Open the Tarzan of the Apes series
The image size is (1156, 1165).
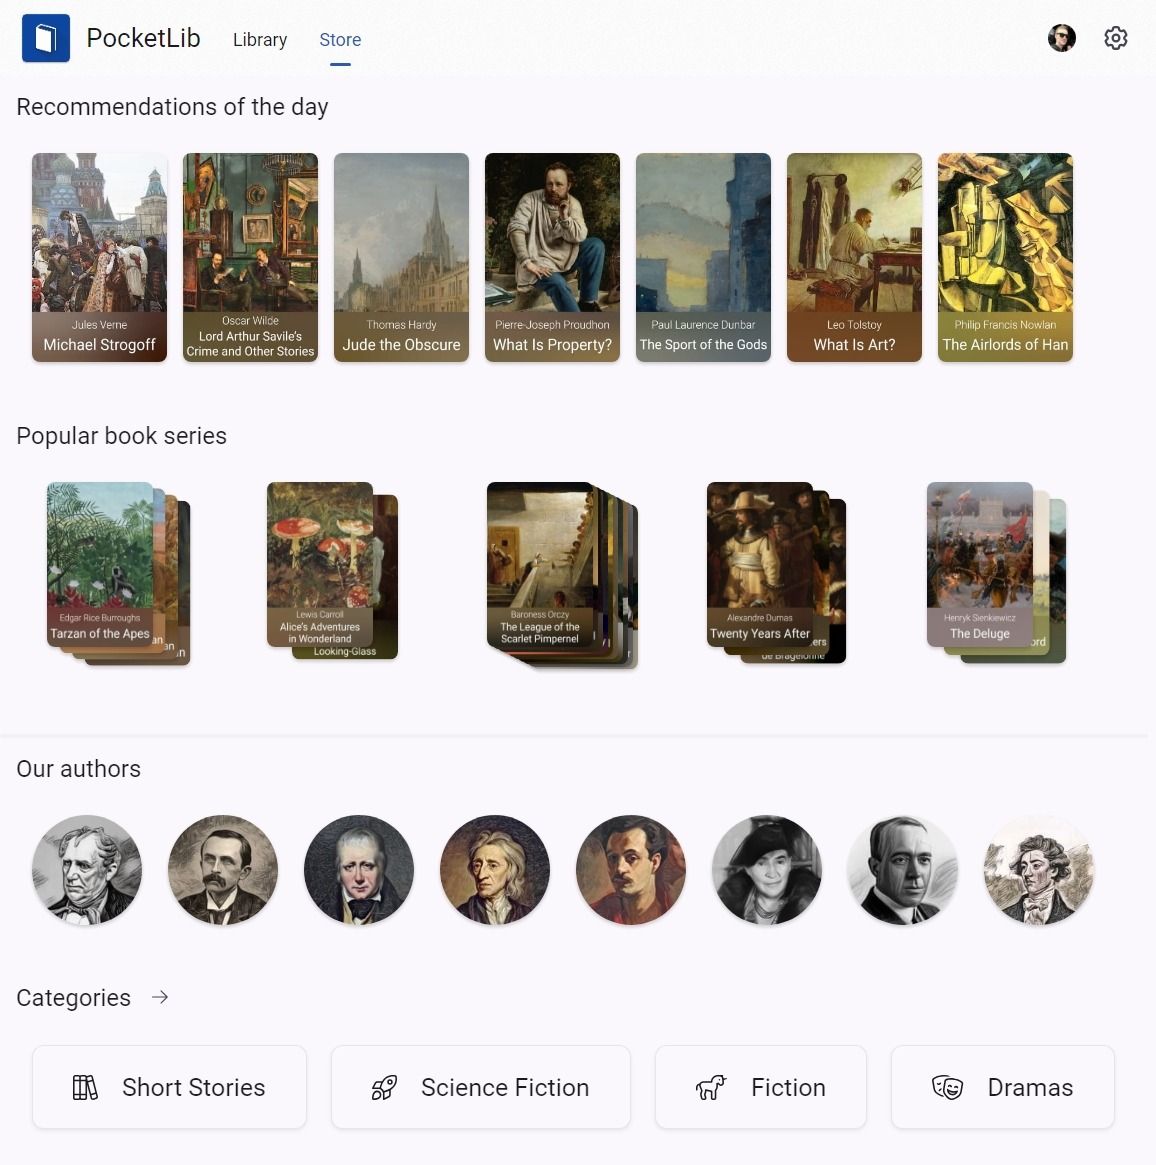click(118, 573)
